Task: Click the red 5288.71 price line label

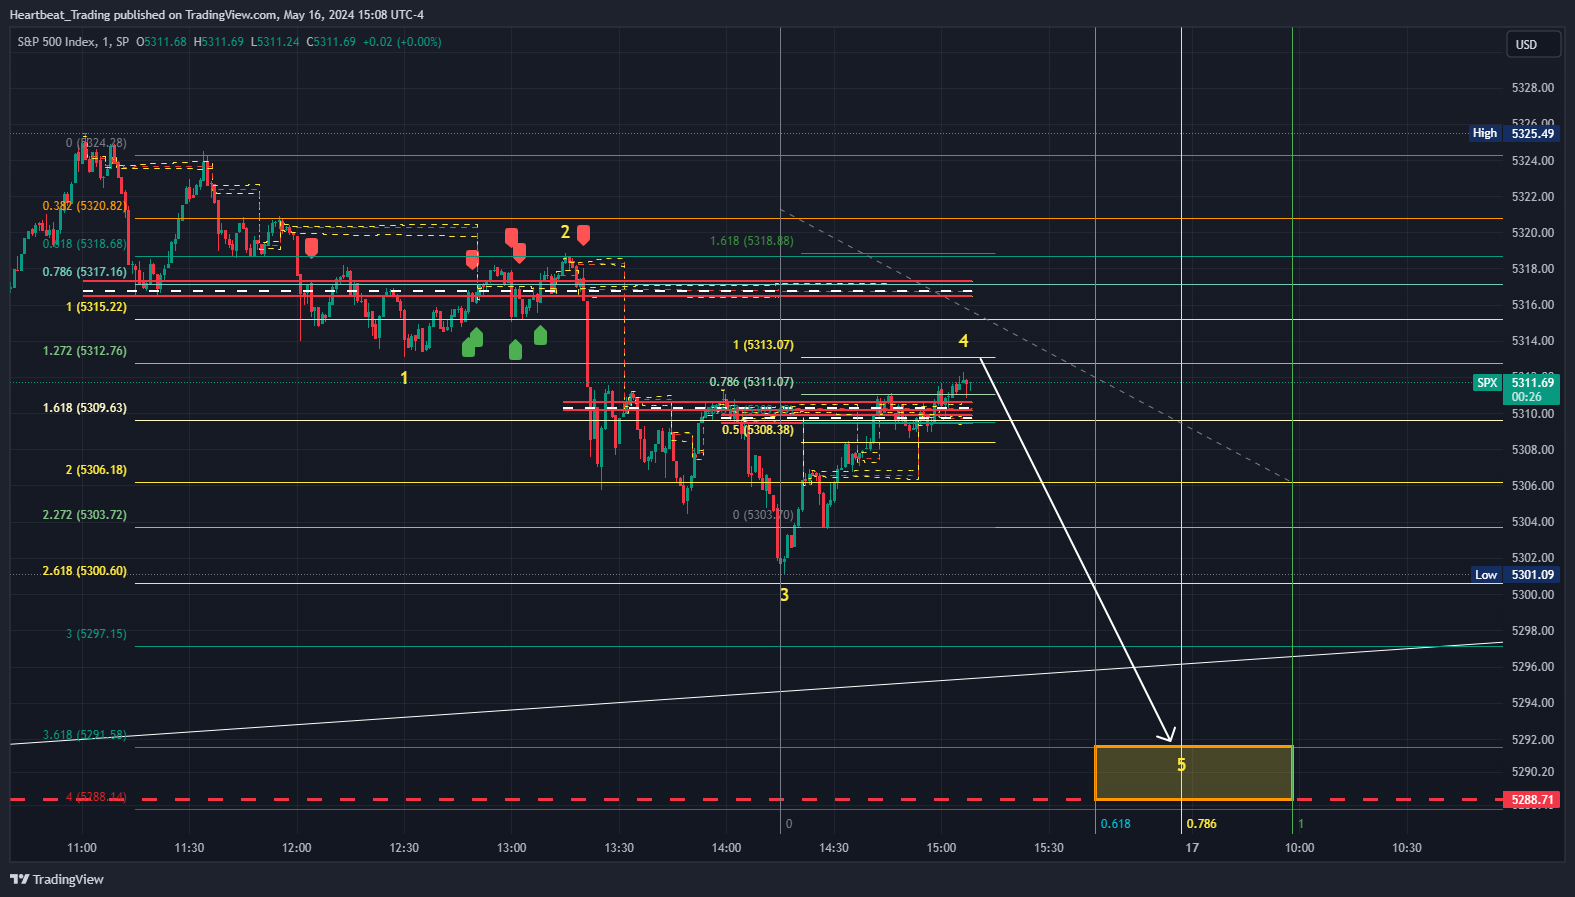Action: pyautogui.click(x=1532, y=800)
